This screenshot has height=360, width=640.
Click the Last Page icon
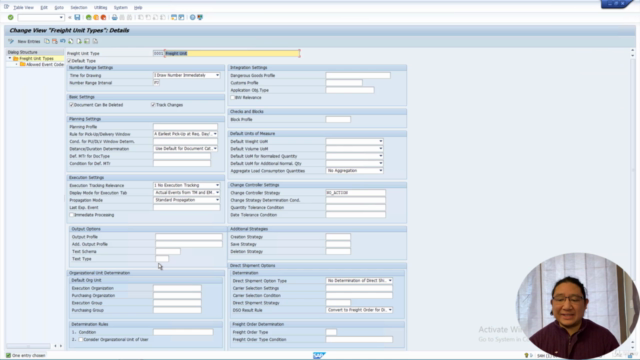click(163, 18)
